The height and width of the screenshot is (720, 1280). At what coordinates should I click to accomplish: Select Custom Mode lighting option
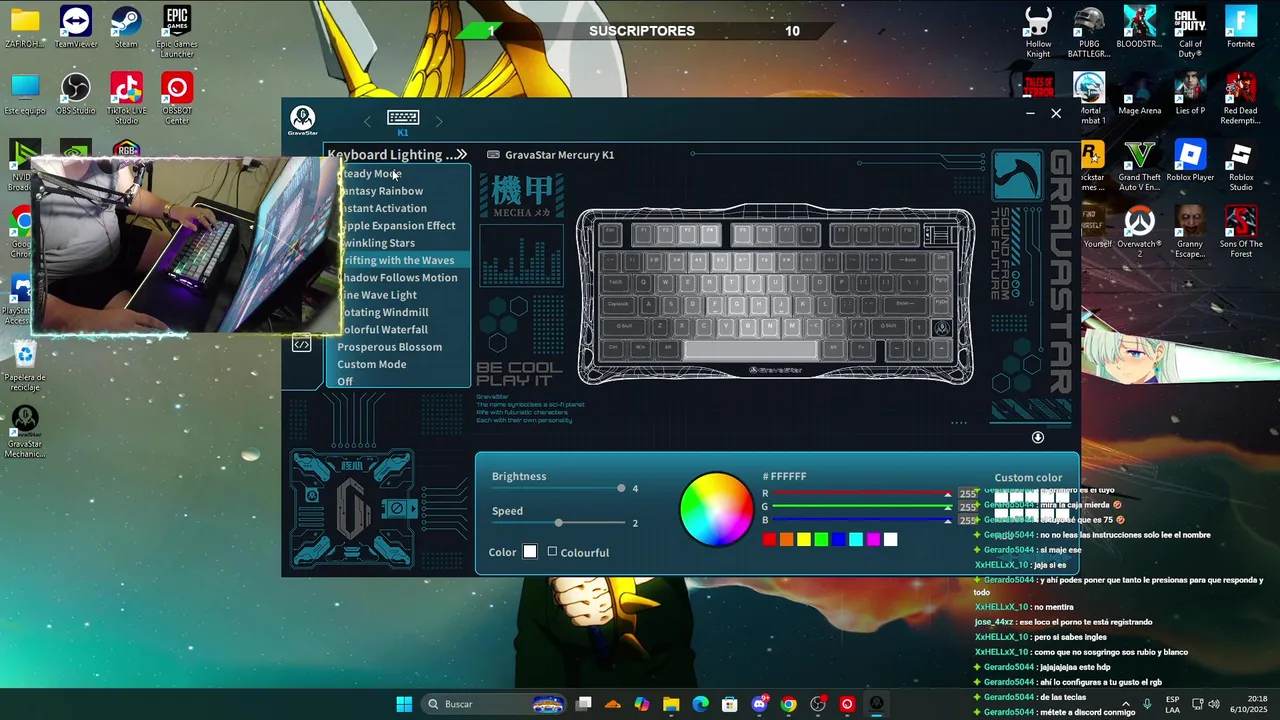pos(398,364)
